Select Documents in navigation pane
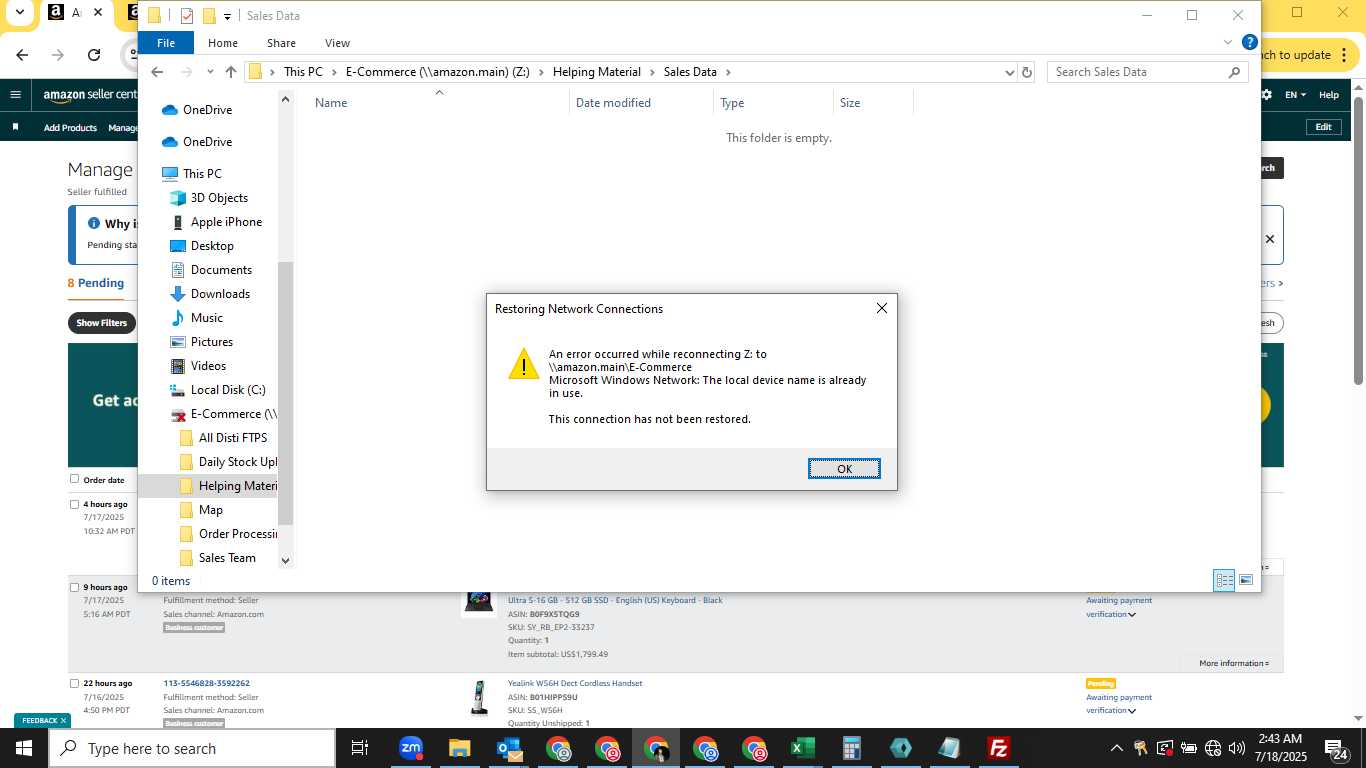 221,270
